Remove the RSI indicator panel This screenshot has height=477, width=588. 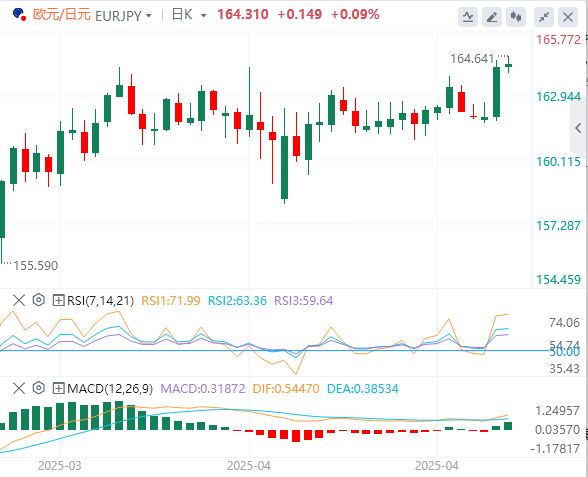click(19, 300)
